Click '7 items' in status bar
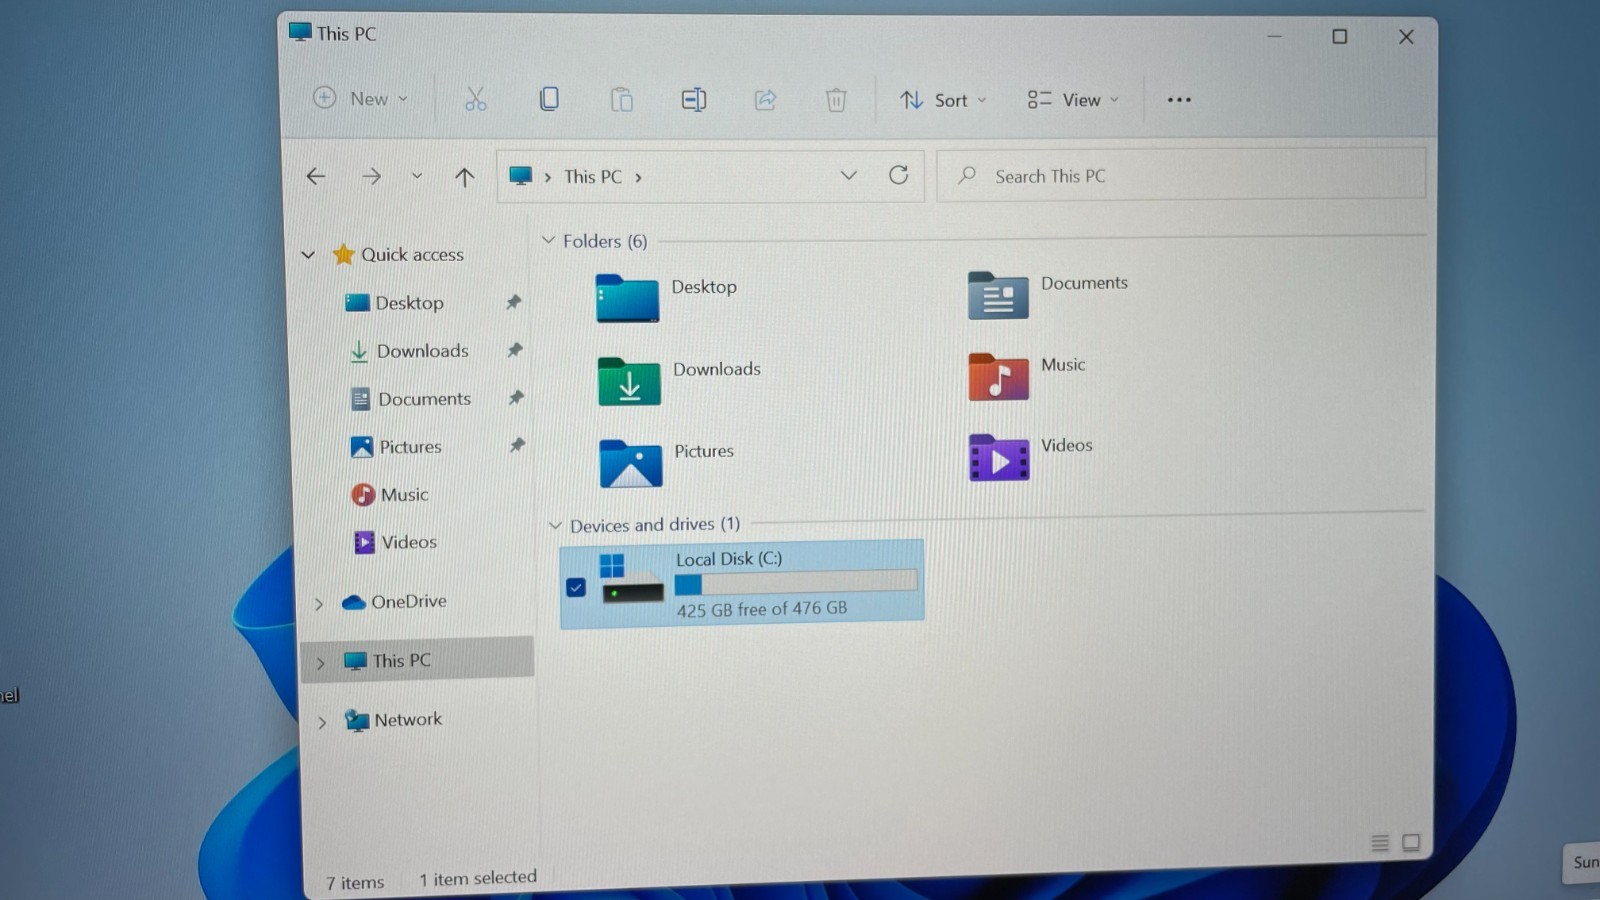 [x=355, y=883]
